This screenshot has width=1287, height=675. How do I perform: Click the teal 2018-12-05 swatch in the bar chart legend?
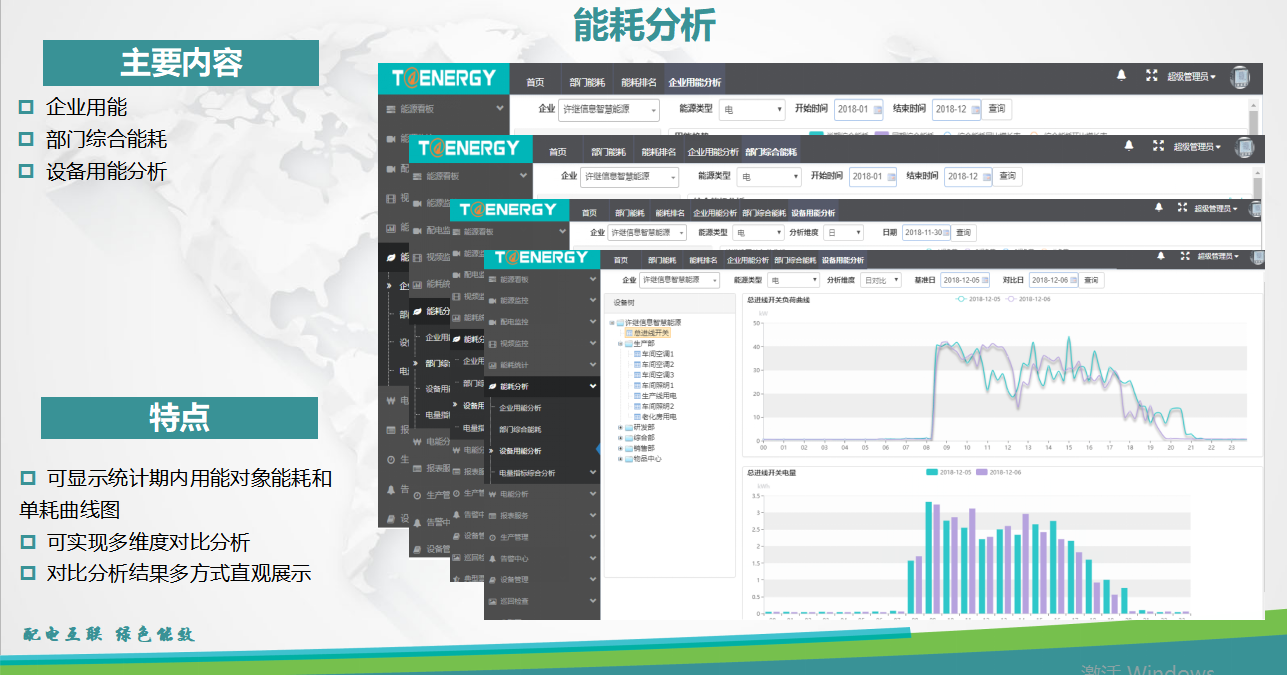(x=932, y=472)
